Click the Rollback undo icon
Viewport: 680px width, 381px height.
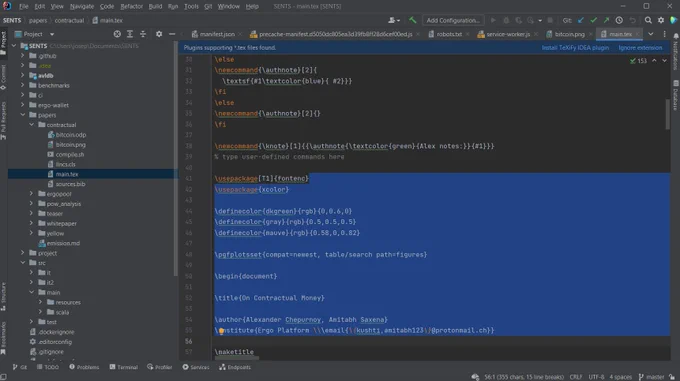point(632,20)
